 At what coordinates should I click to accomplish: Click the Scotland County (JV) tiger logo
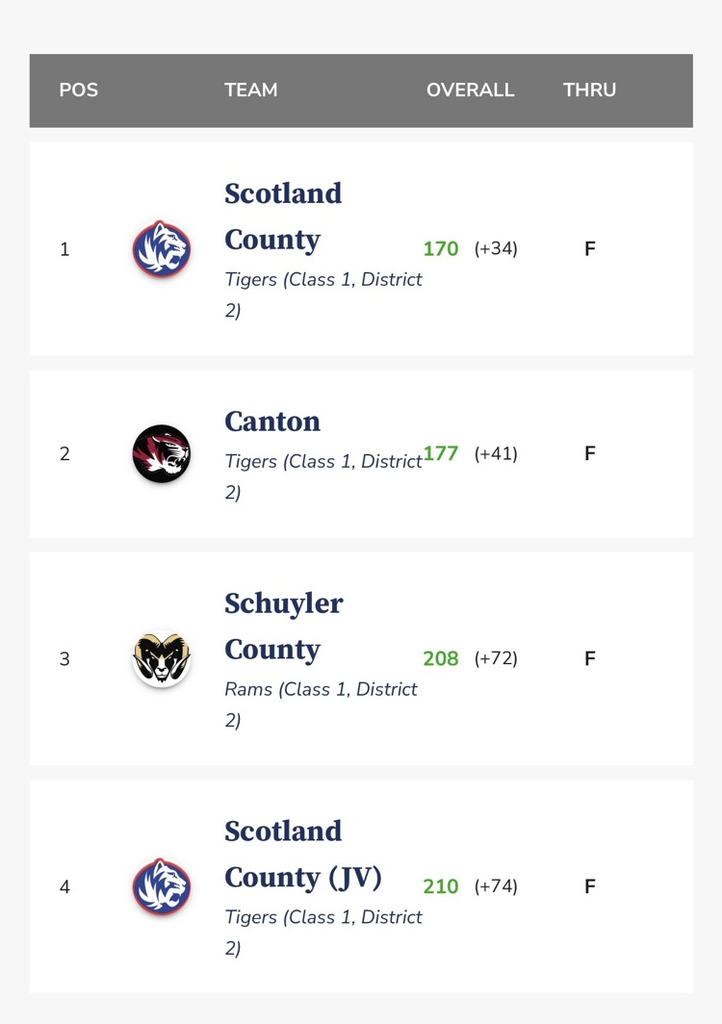161,886
